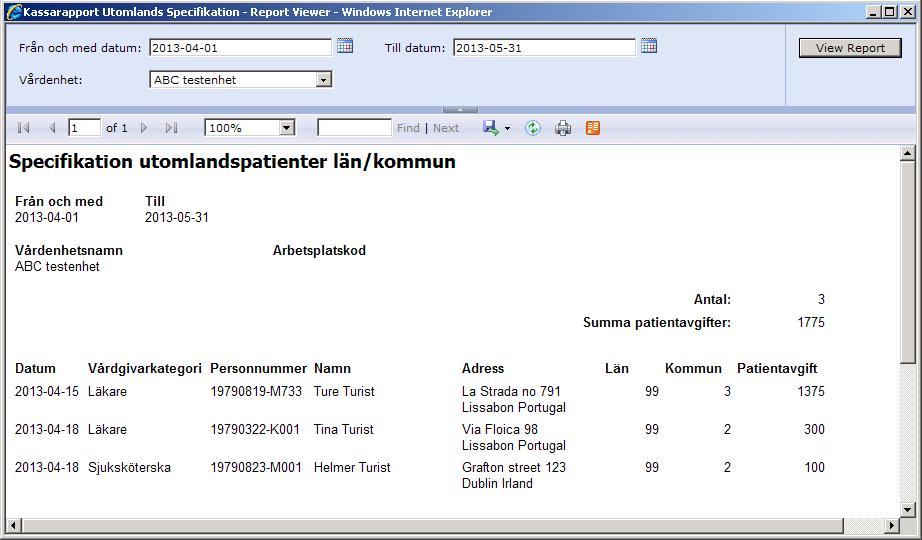Screen dimensions: 922x540
Task: Go to next report page
Action: coord(144,128)
